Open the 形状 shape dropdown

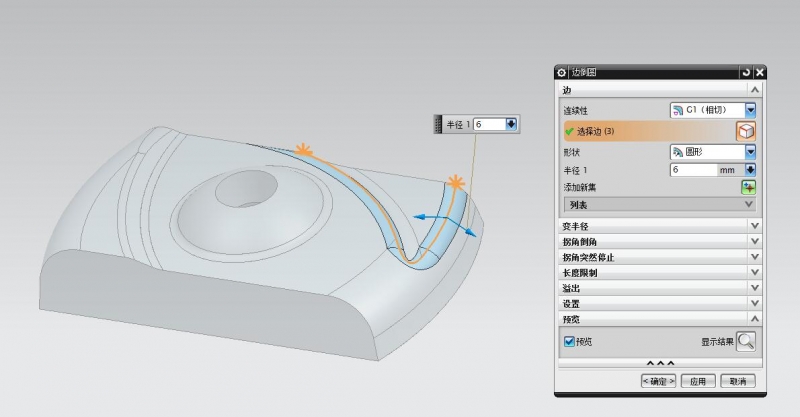[750, 153]
